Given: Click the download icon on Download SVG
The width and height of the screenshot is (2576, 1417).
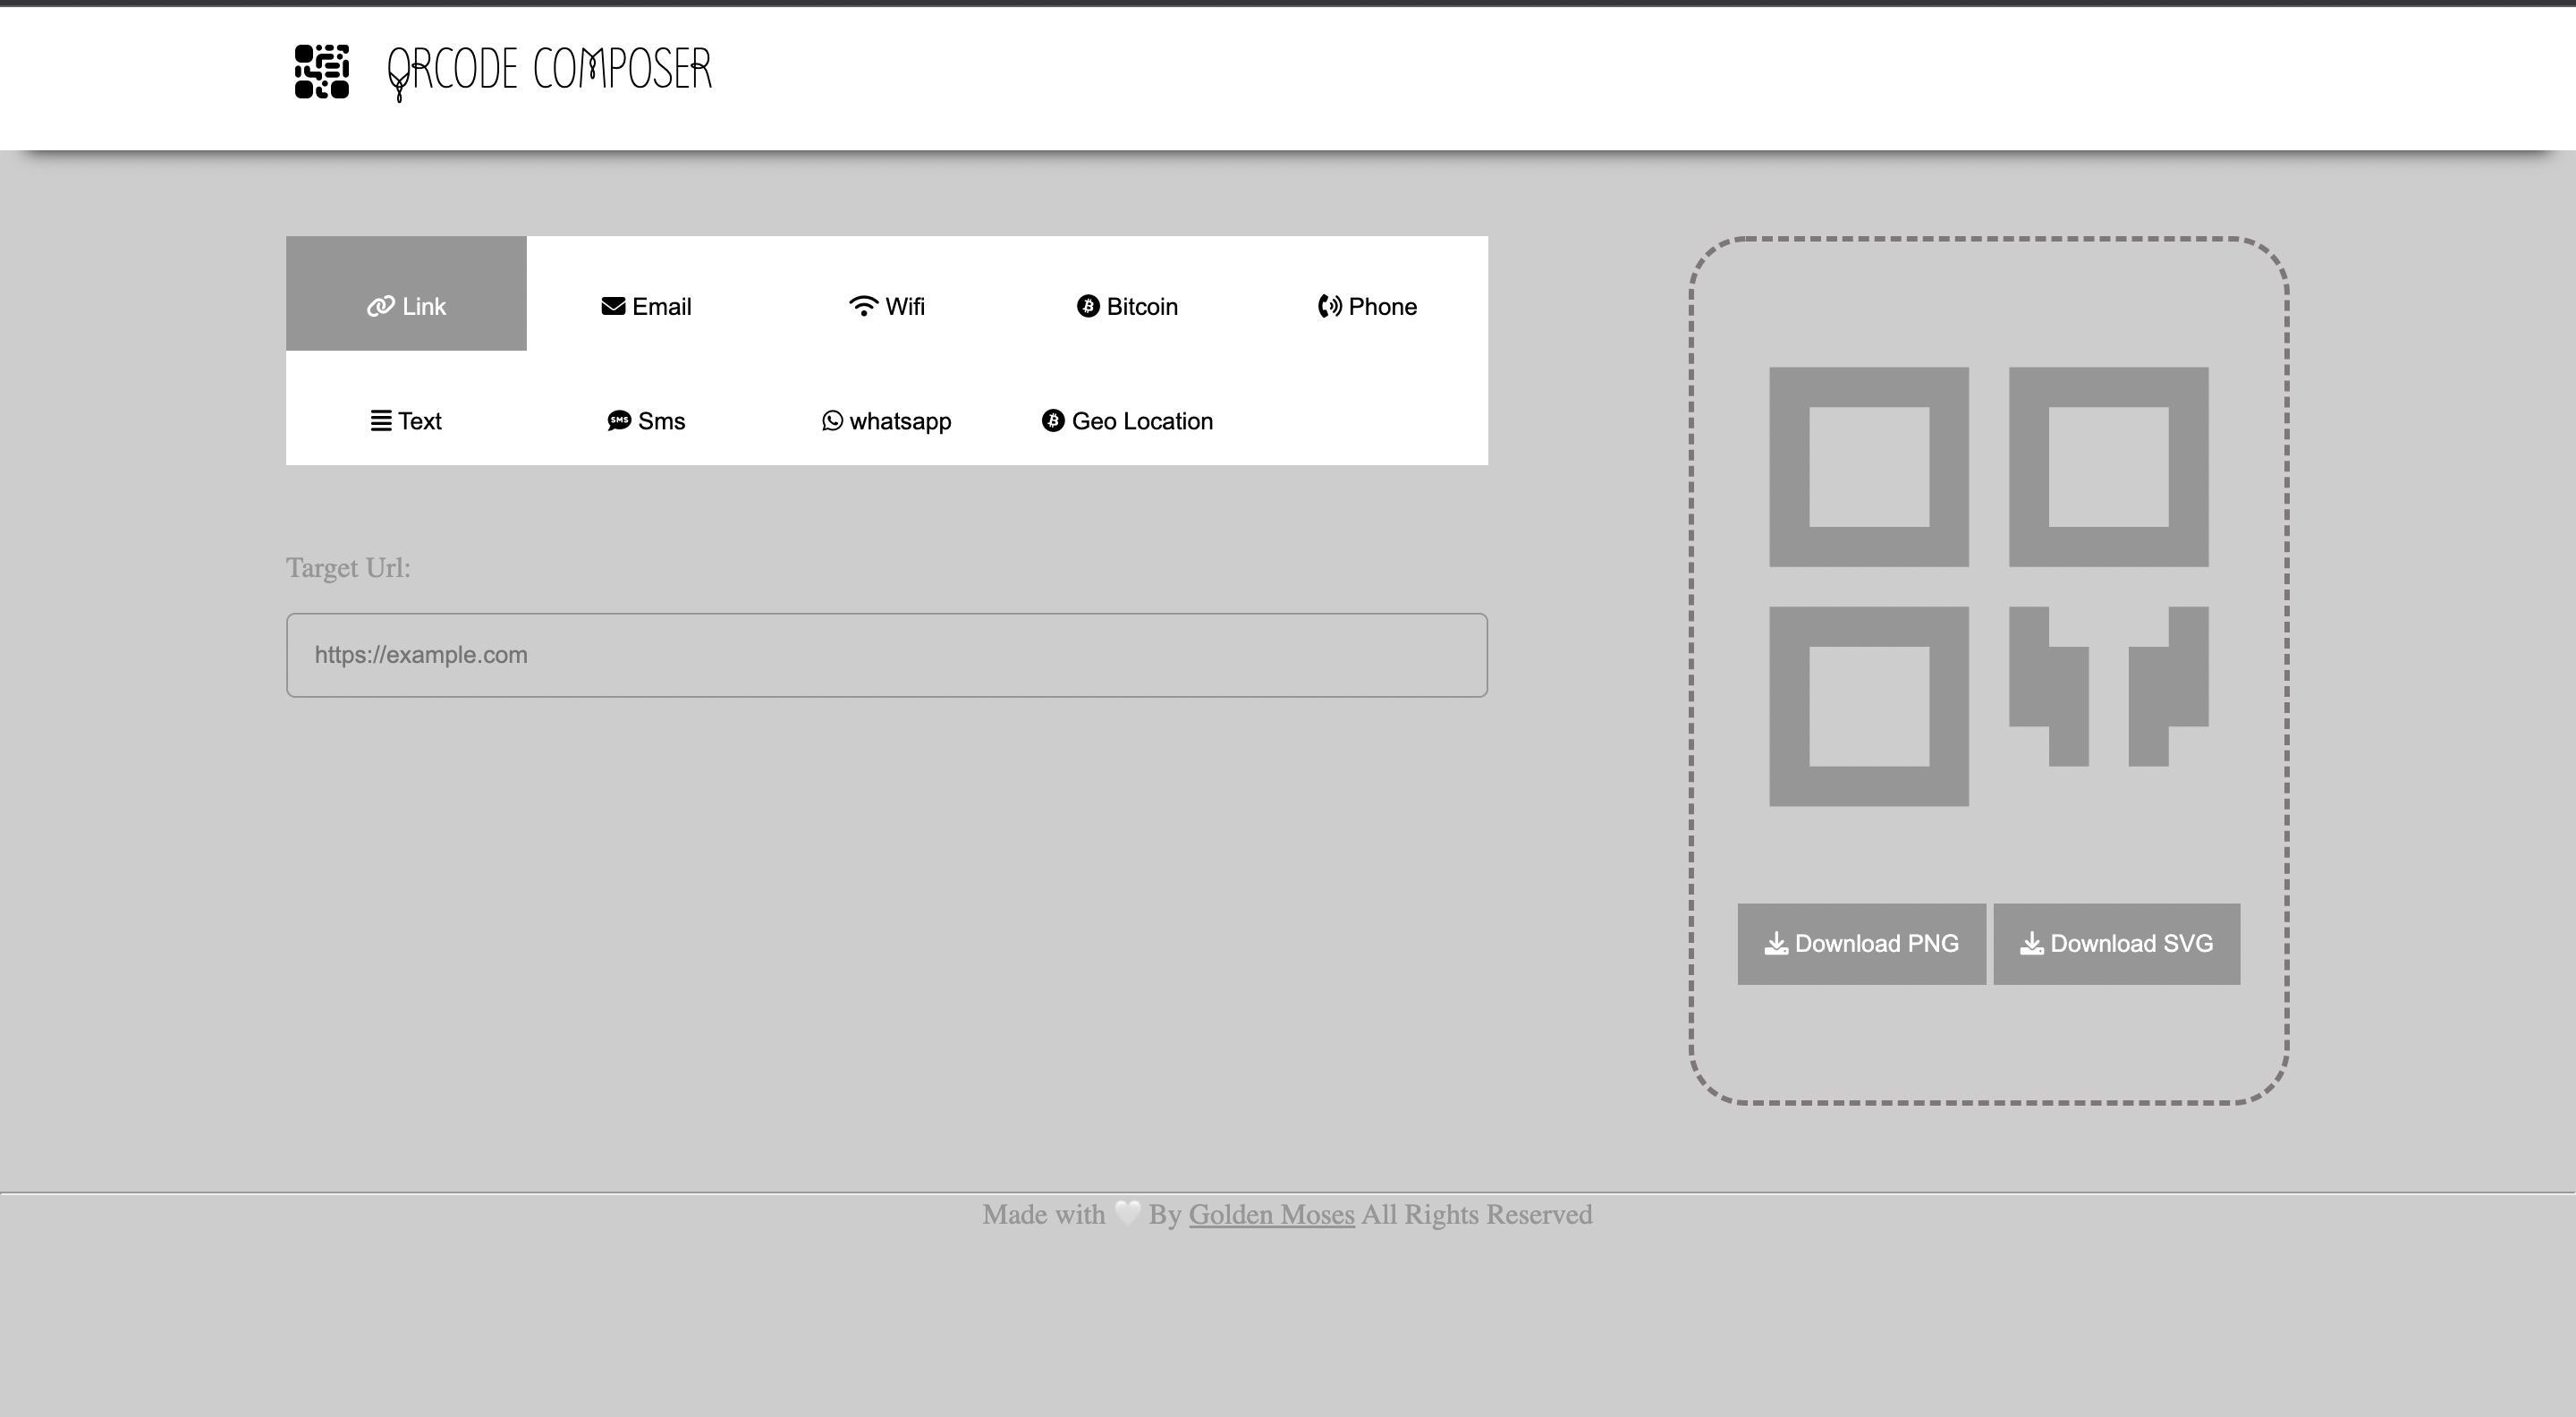Looking at the screenshot, I should [2031, 944].
